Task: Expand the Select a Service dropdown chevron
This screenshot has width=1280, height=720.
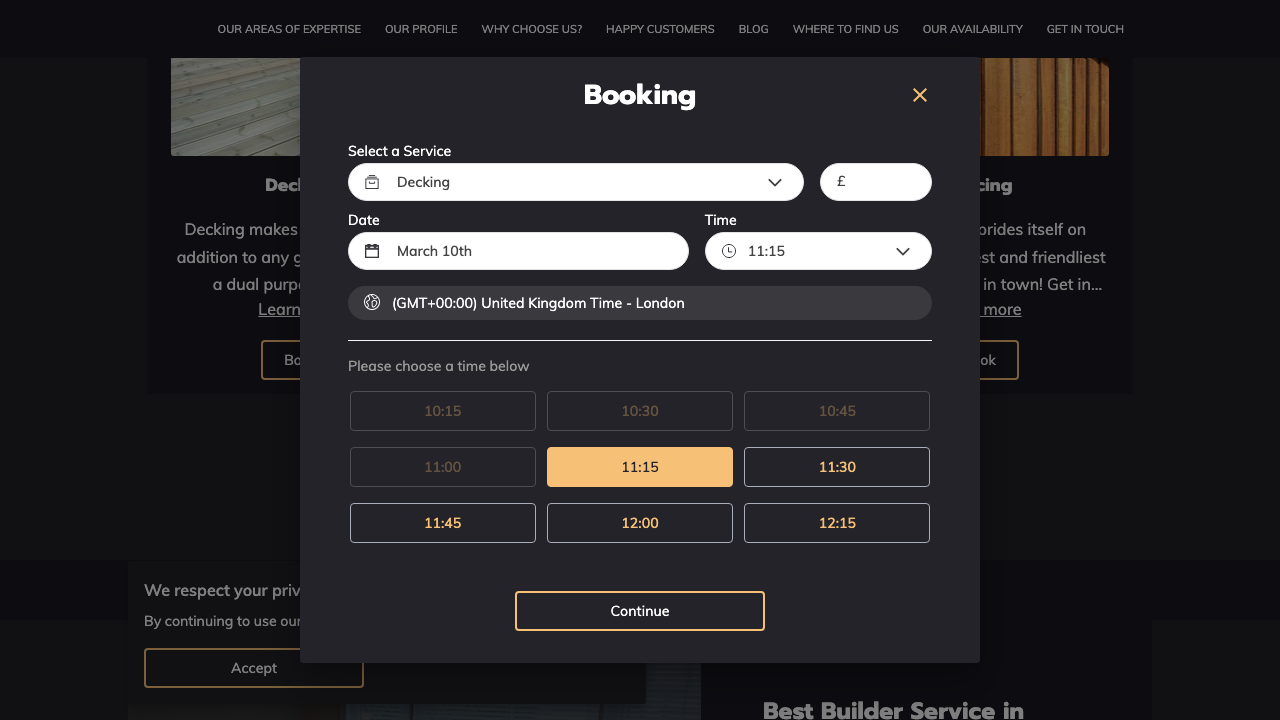Action: [x=775, y=182]
